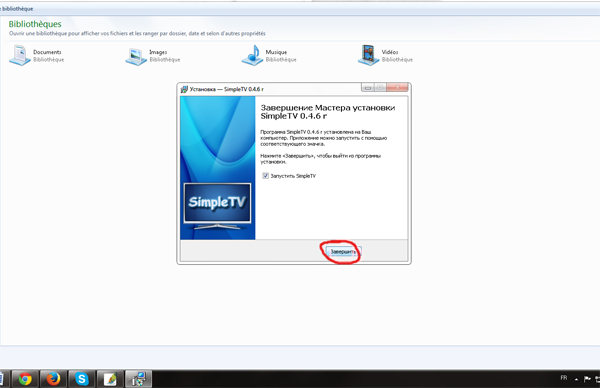Launch Google Chrome from the taskbar
Viewport: 600px width, 388px height.
click(x=25, y=379)
